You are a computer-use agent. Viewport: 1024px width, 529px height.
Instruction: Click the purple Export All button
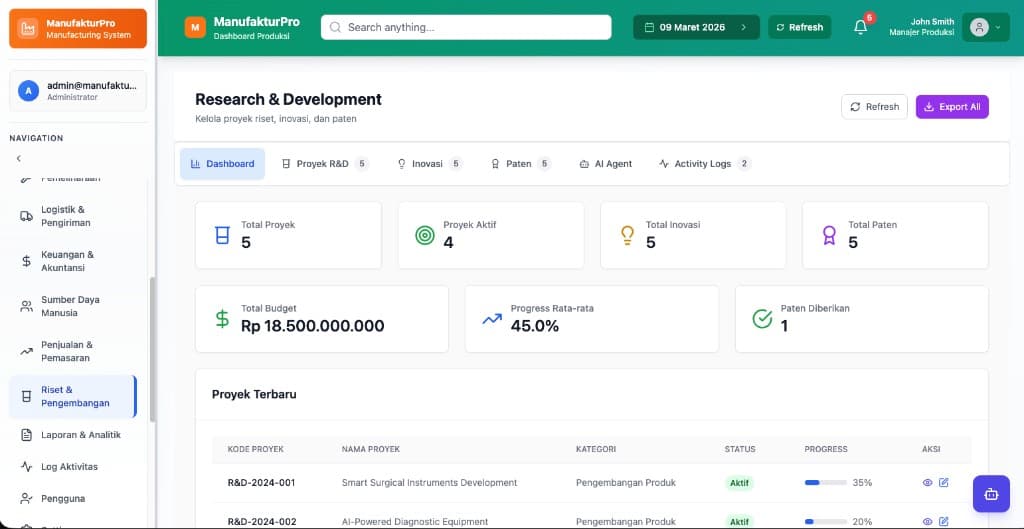pyautogui.click(x=952, y=107)
